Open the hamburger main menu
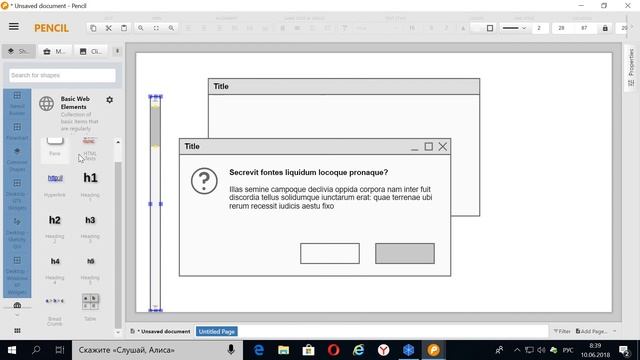 pos(14,27)
